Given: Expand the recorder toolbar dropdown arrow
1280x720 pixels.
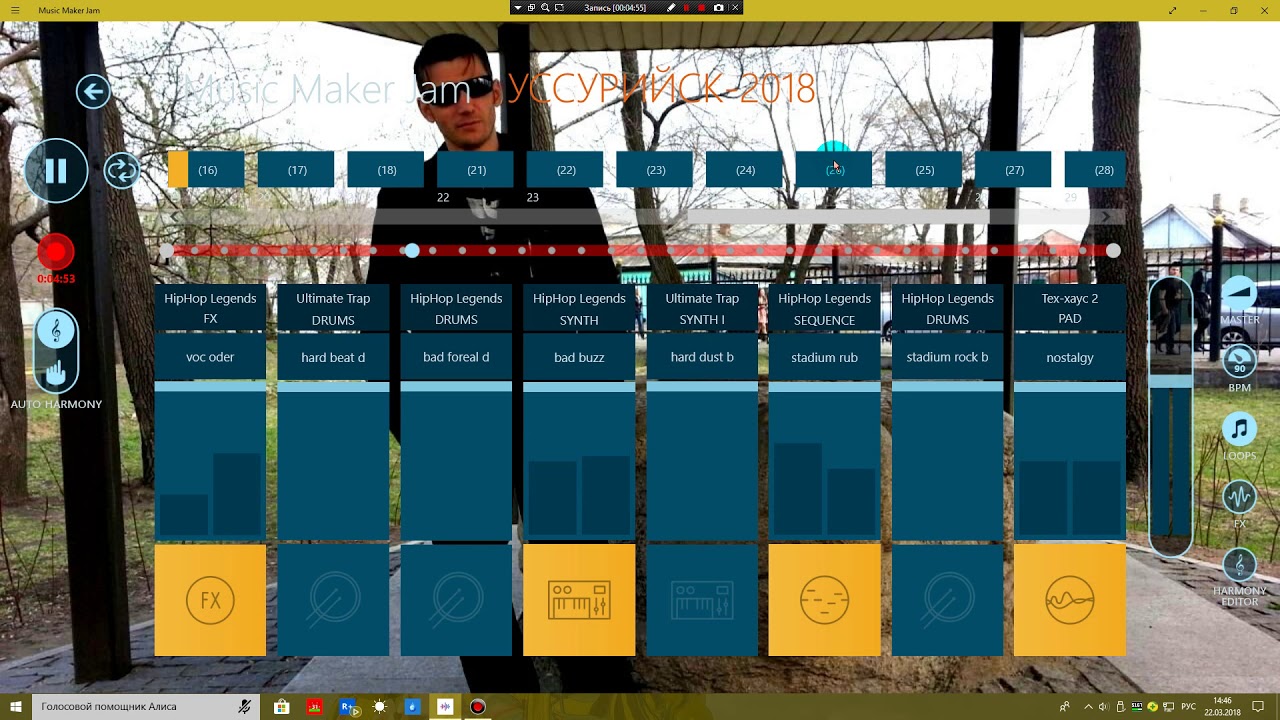Looking at the screenshot, I should (x=518, y=7).
